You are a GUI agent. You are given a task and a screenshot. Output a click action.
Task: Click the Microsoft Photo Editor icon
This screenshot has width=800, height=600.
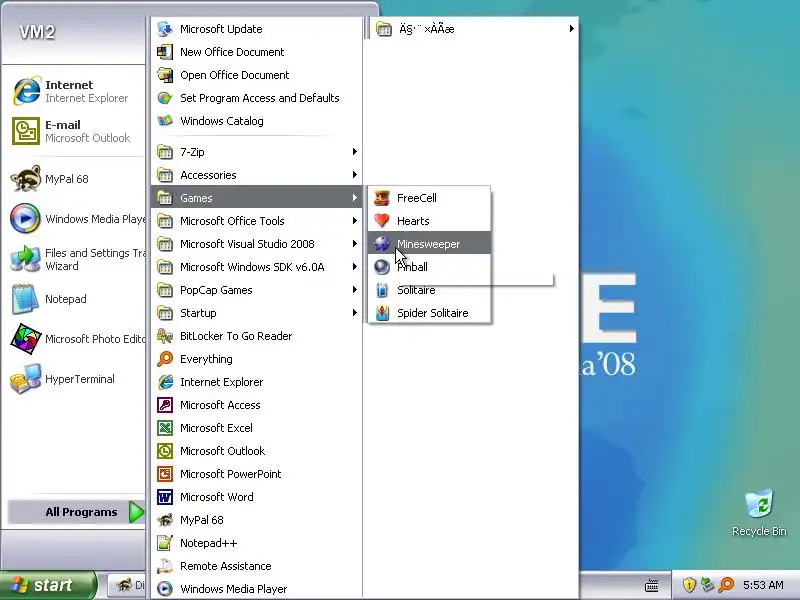pyautogui.click(x=26, y=339)
